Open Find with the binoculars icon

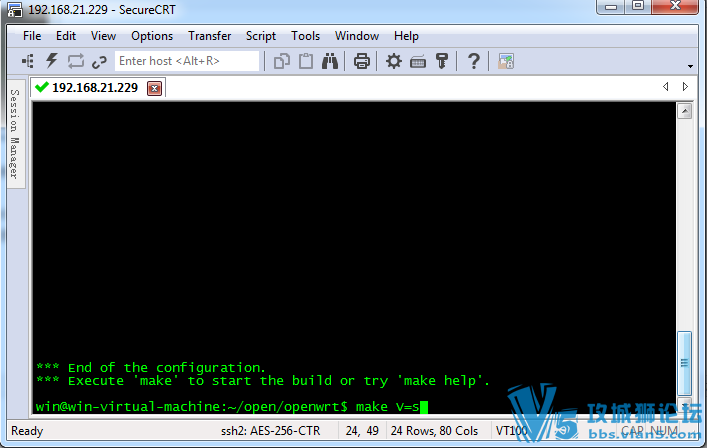330,61
